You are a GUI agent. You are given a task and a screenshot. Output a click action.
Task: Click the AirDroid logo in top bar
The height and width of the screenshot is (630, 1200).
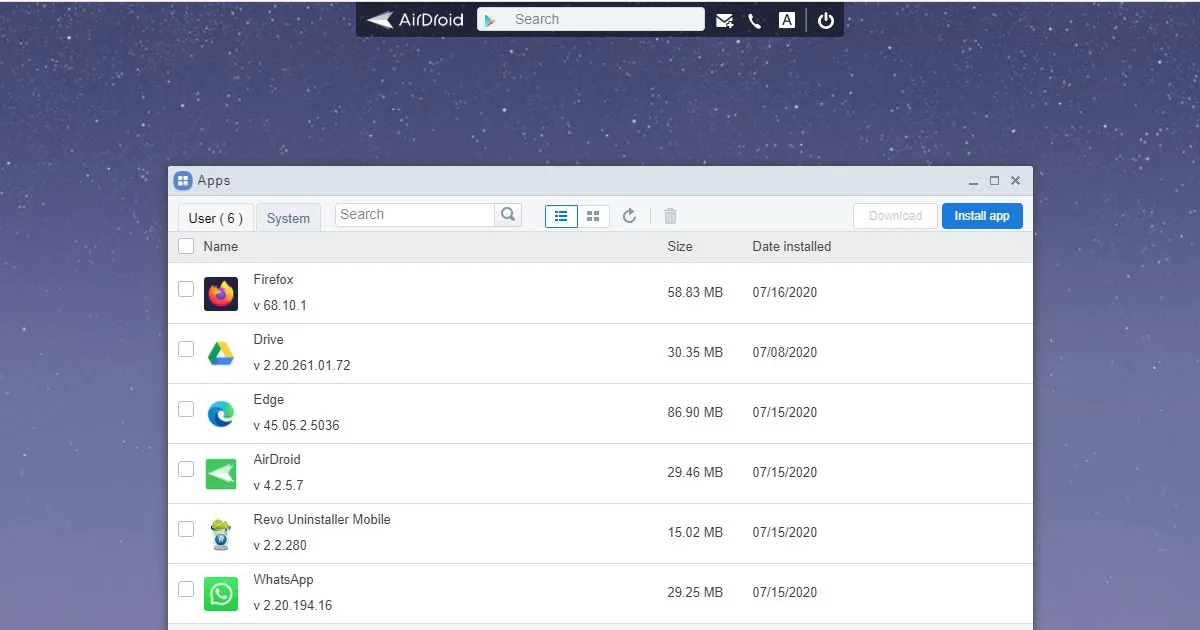pos(415,19)
